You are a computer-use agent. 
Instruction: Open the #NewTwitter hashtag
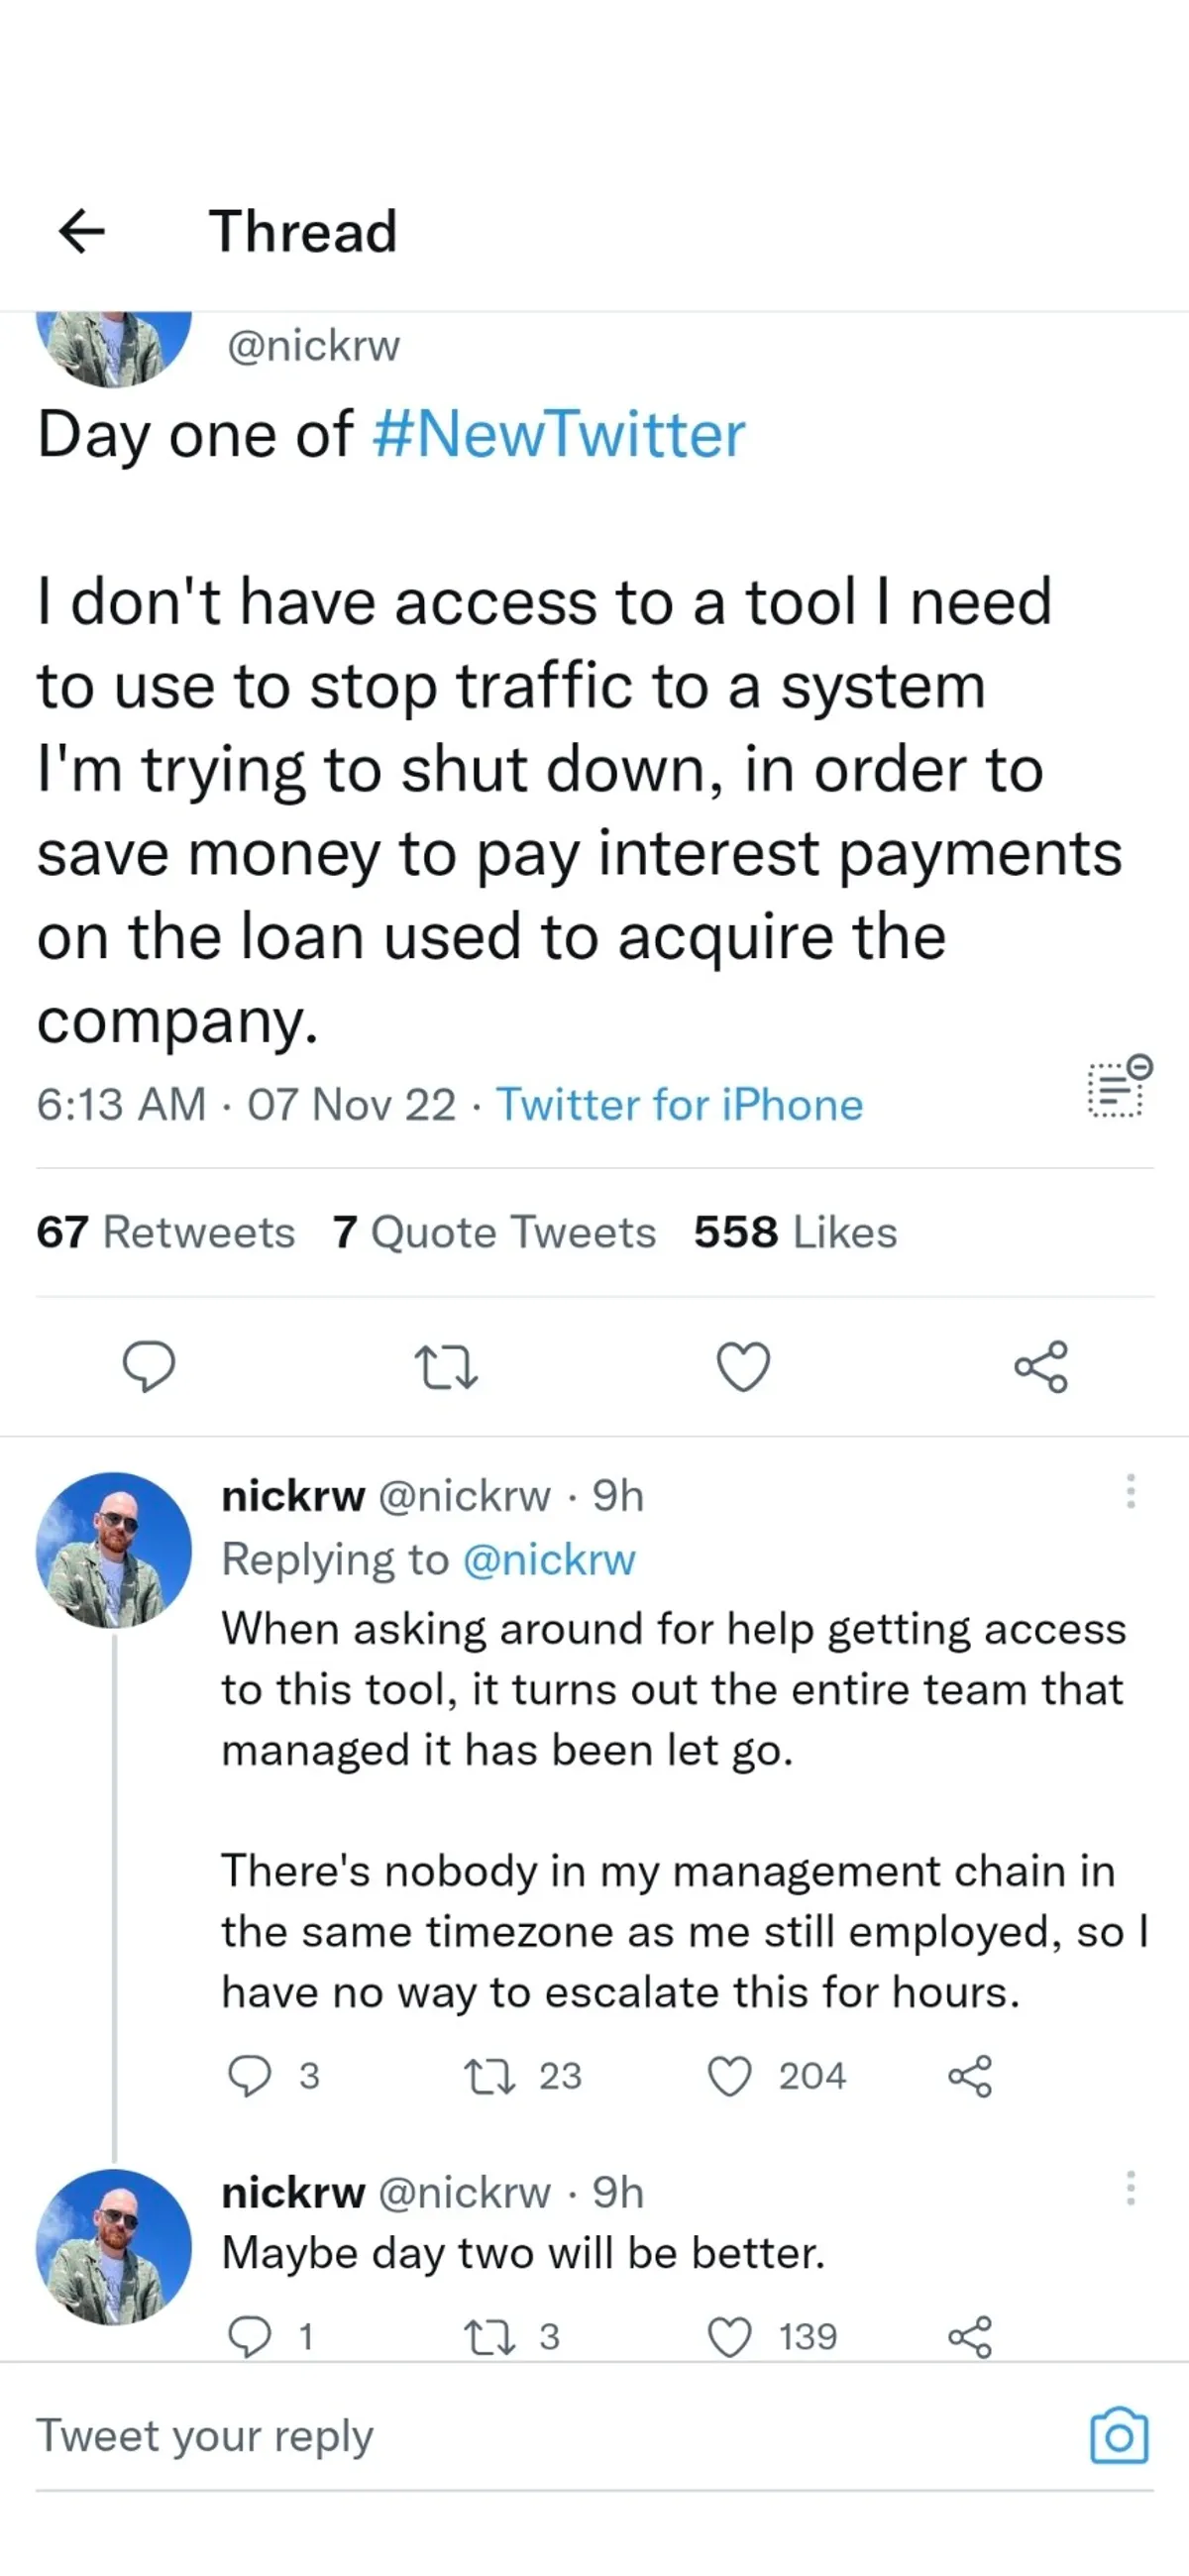pyautogui.click(x=558, y=434)
